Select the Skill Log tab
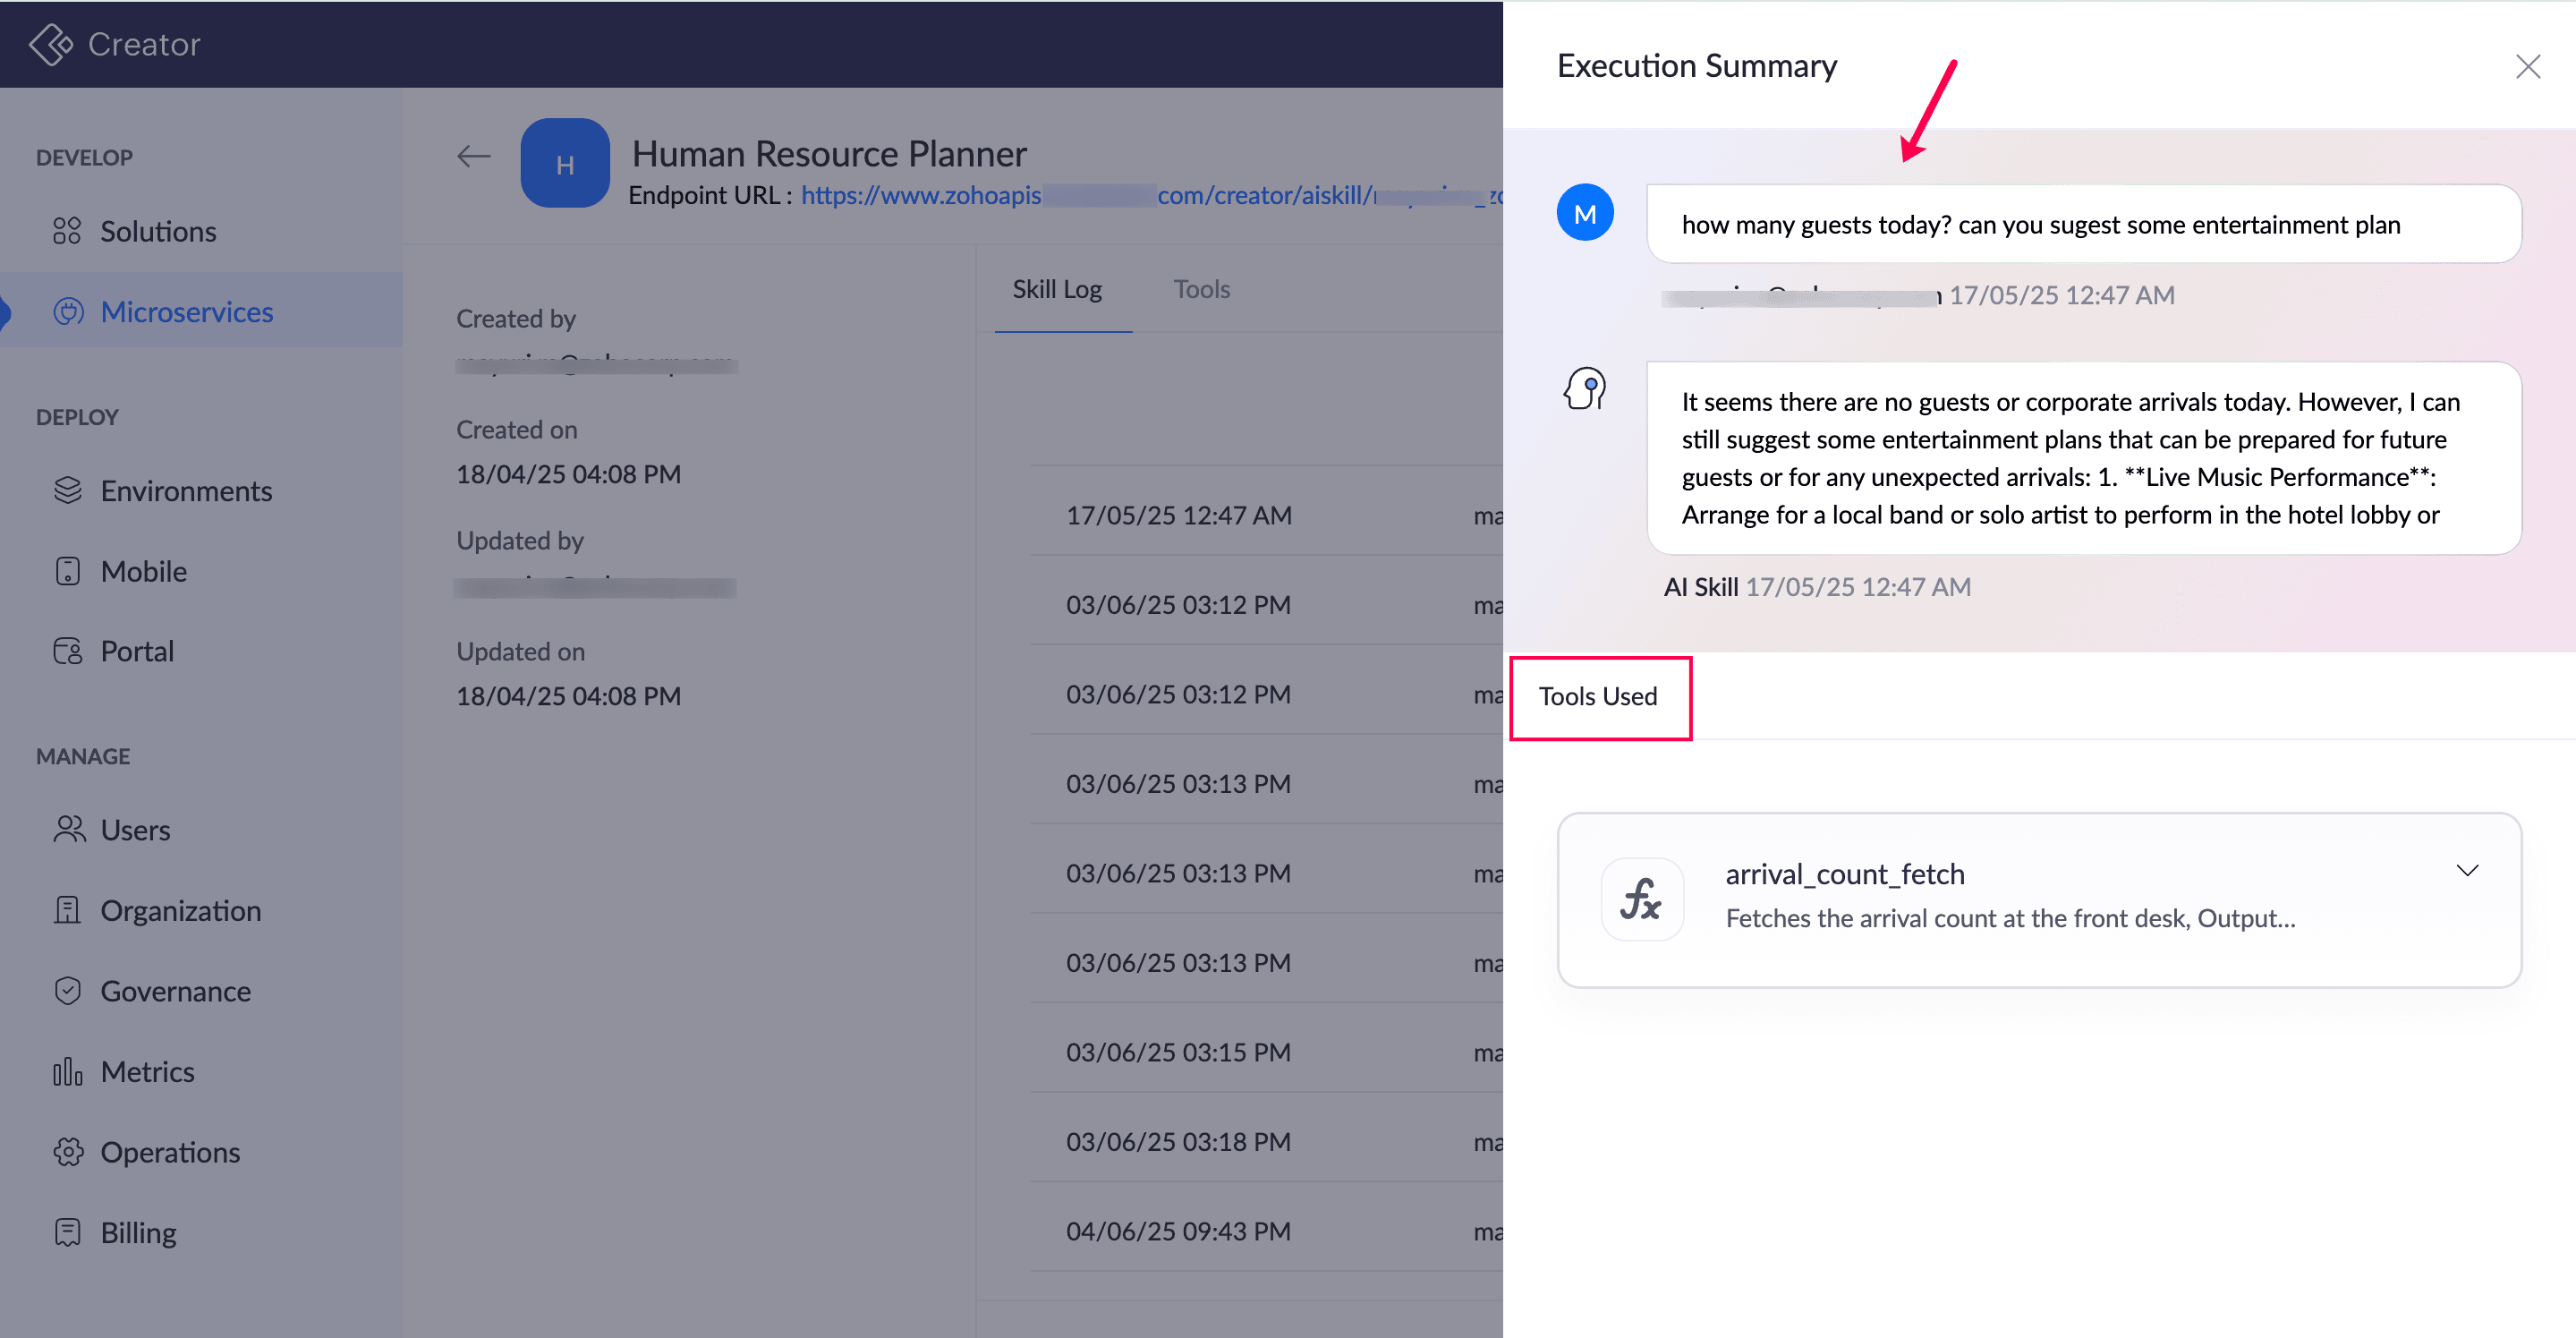The width and height of the screenshot is (2576, 1338). coord(1057,289)
